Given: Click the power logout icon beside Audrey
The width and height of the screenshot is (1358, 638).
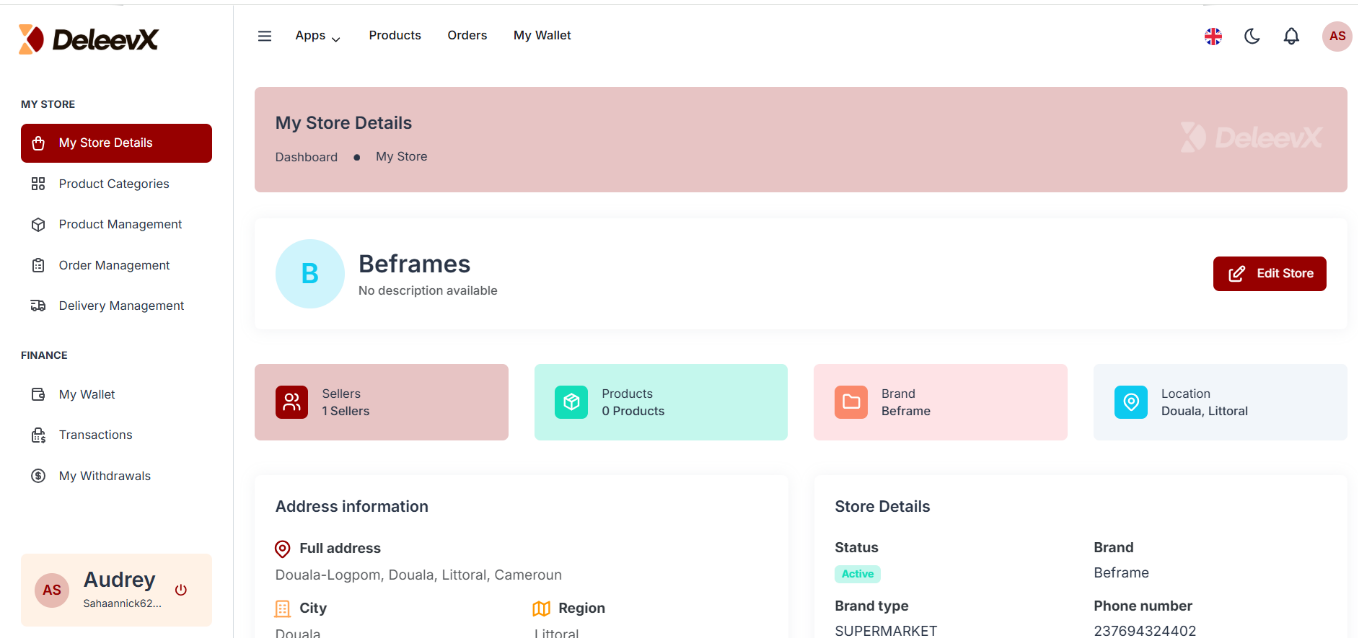Looking at the screenshot, I should click(x=181, y=590).
